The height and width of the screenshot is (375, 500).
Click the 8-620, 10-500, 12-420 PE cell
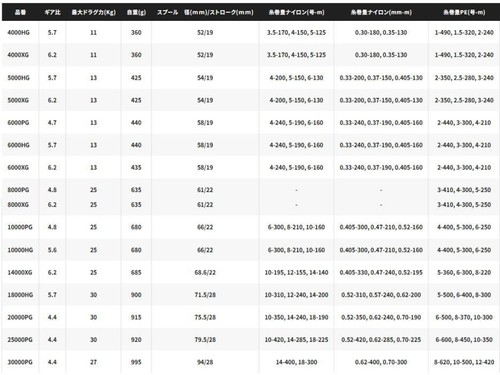coord(464,362)
